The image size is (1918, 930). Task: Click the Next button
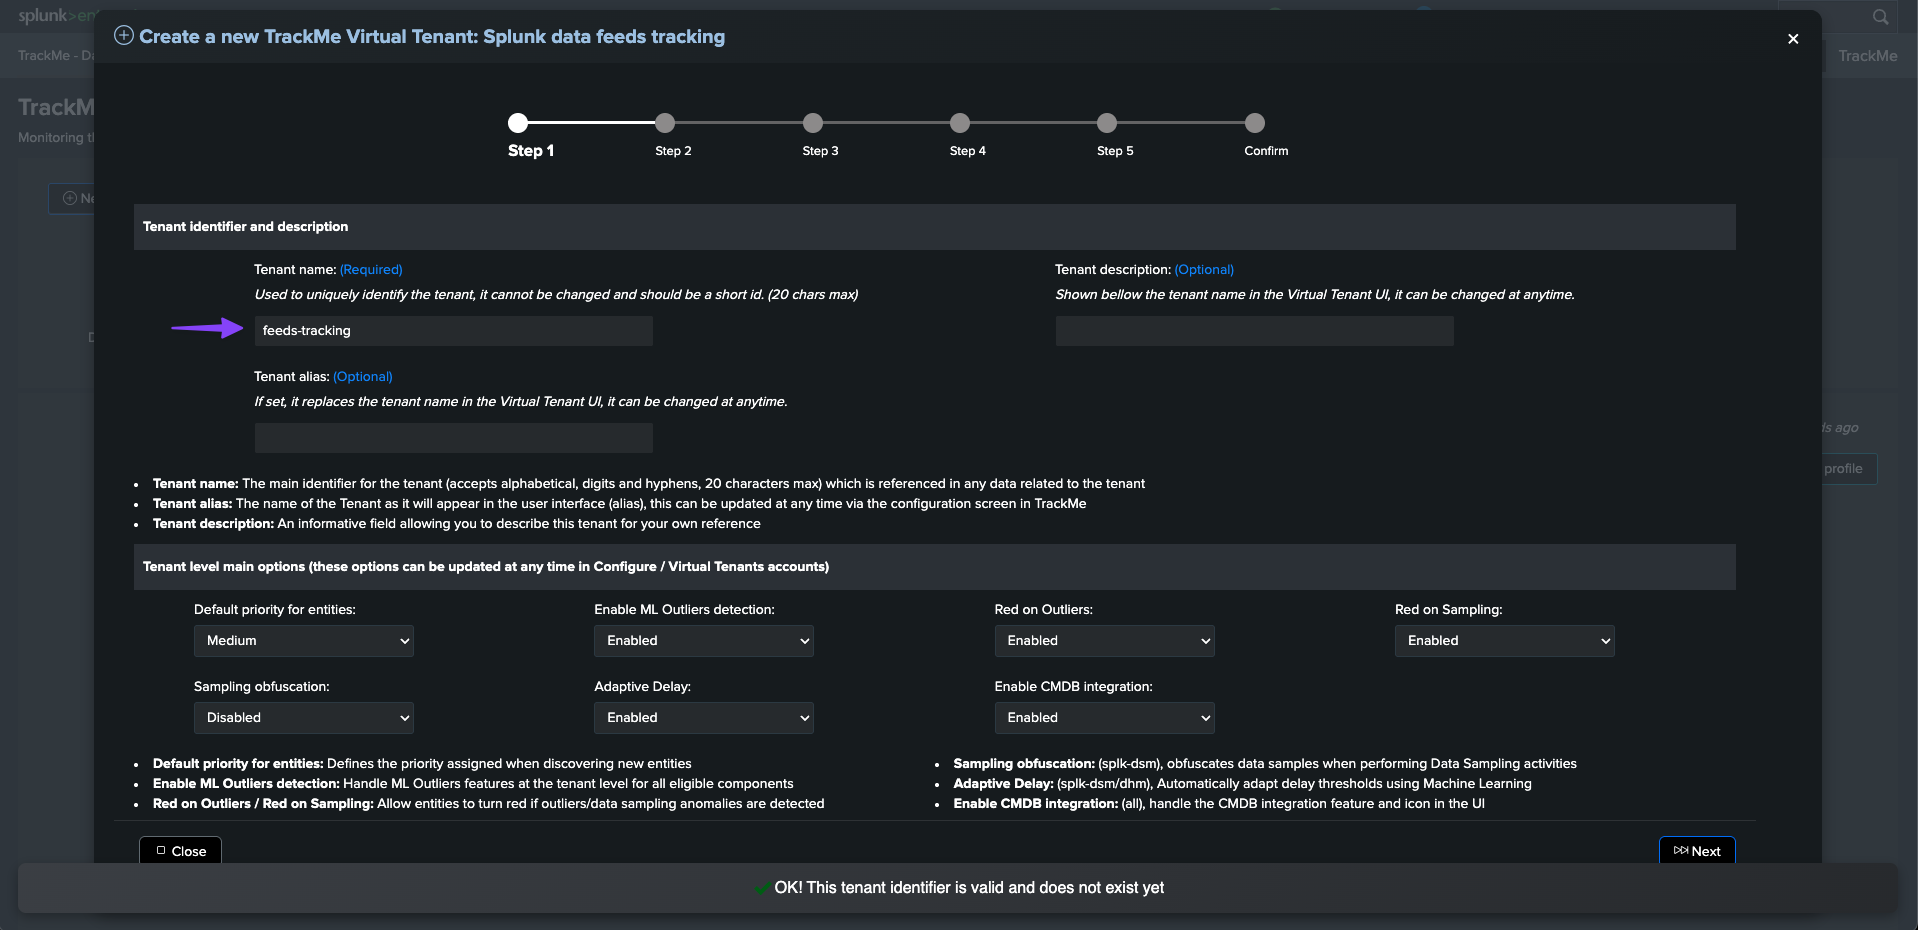pos(1697,851)
